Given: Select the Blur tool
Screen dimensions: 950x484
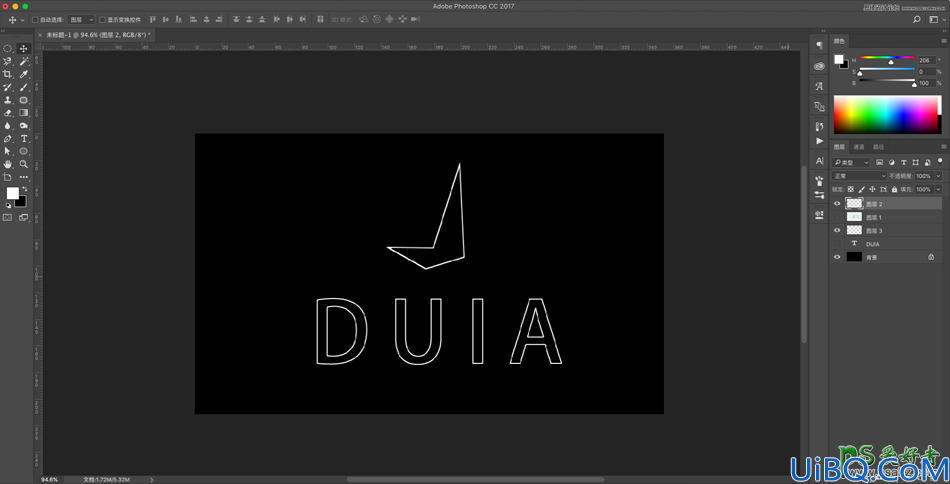Looking at the screenshot, I should pyautogui.click(x=7, y=125).
